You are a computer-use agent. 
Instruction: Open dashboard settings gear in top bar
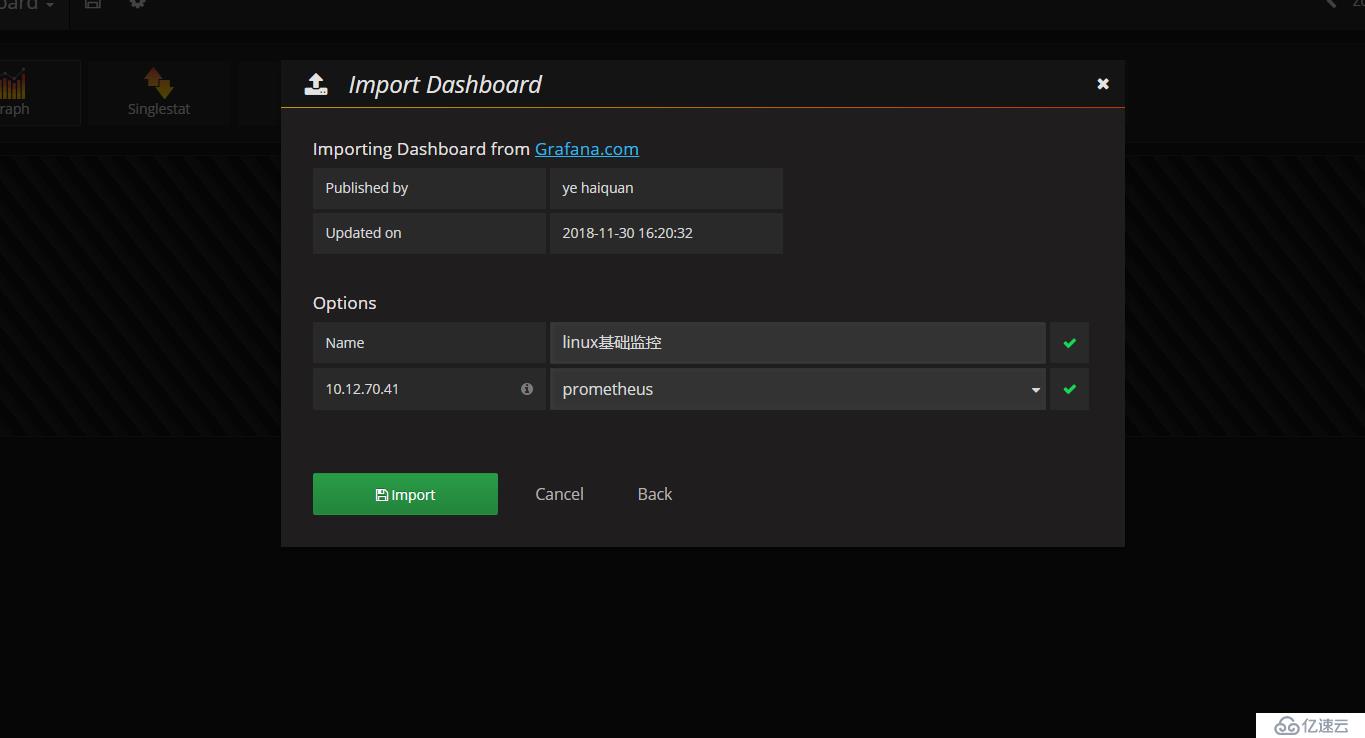pos(137,4)
